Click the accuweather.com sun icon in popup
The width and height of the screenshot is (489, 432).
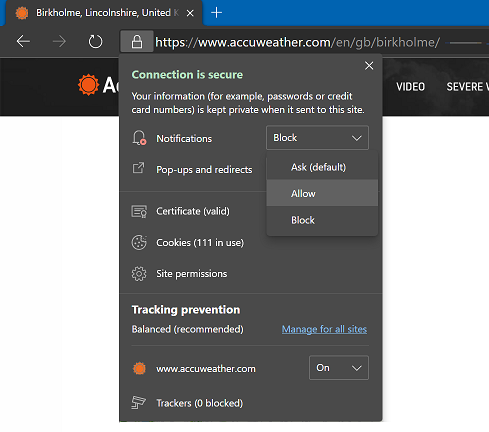point(139,369)
